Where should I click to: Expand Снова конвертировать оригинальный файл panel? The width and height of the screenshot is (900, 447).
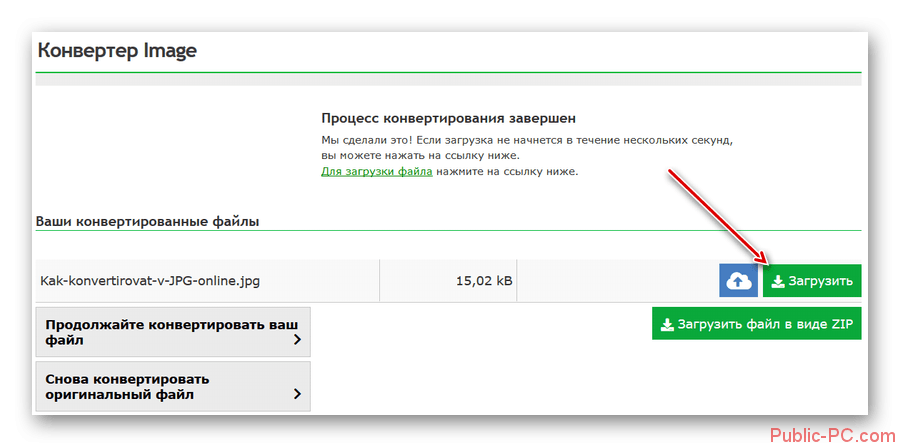point(172,387)
